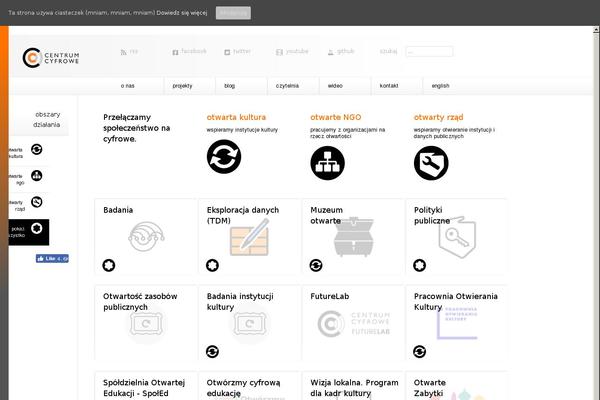Open the 'Badania' project card title
This screenshot has width=600, height=400.
point(118,210)
